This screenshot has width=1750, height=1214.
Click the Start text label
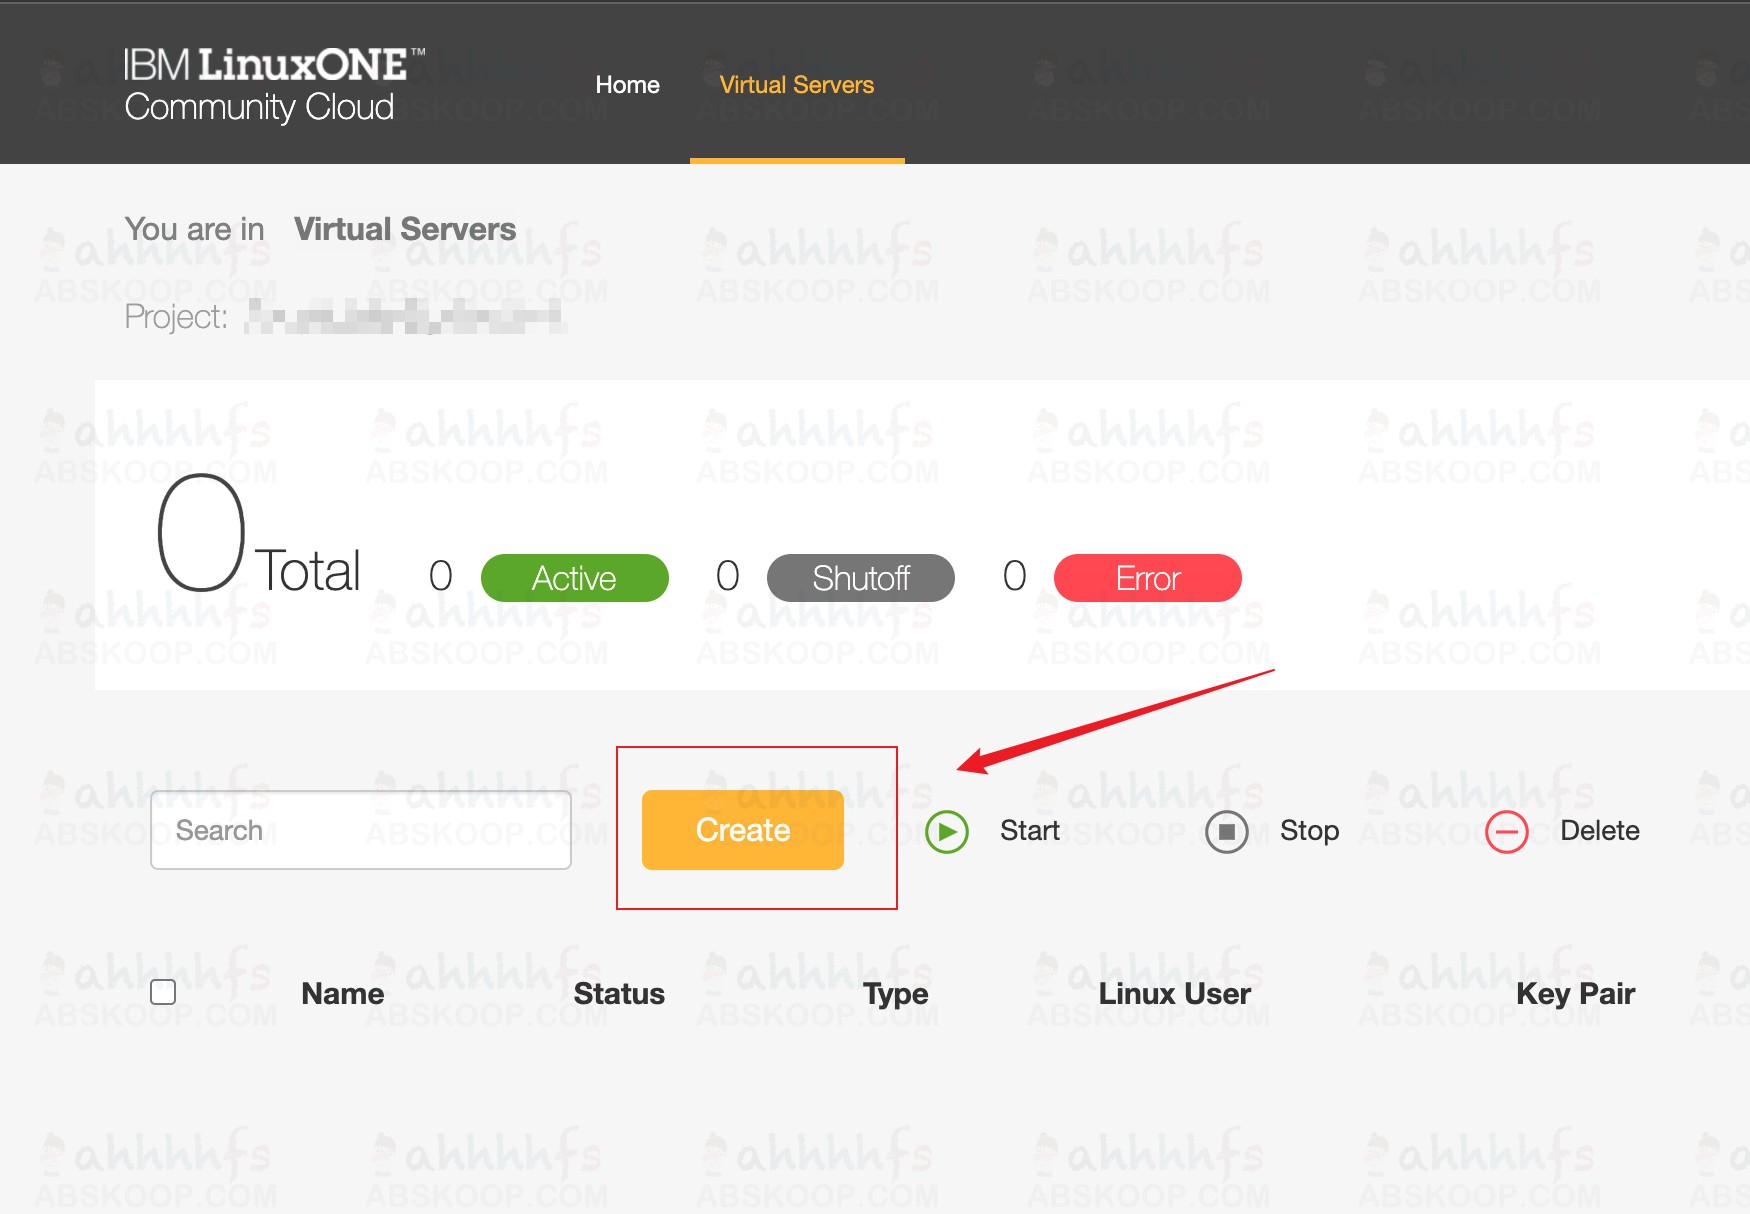1029,831
